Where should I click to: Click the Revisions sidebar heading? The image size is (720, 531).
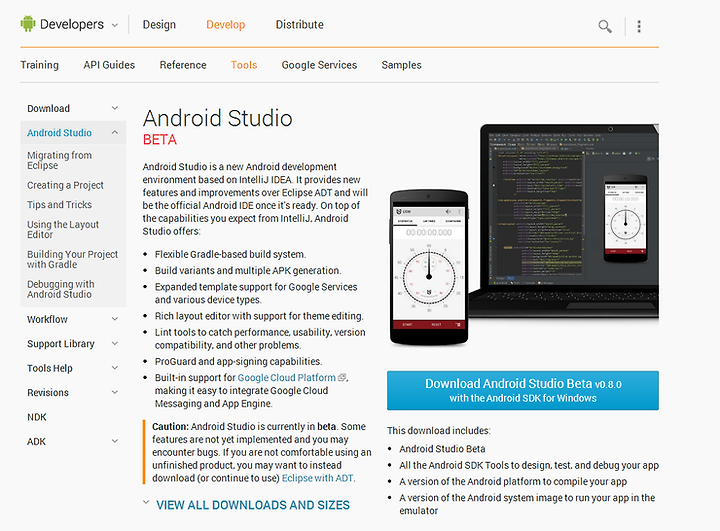point(48,392)
